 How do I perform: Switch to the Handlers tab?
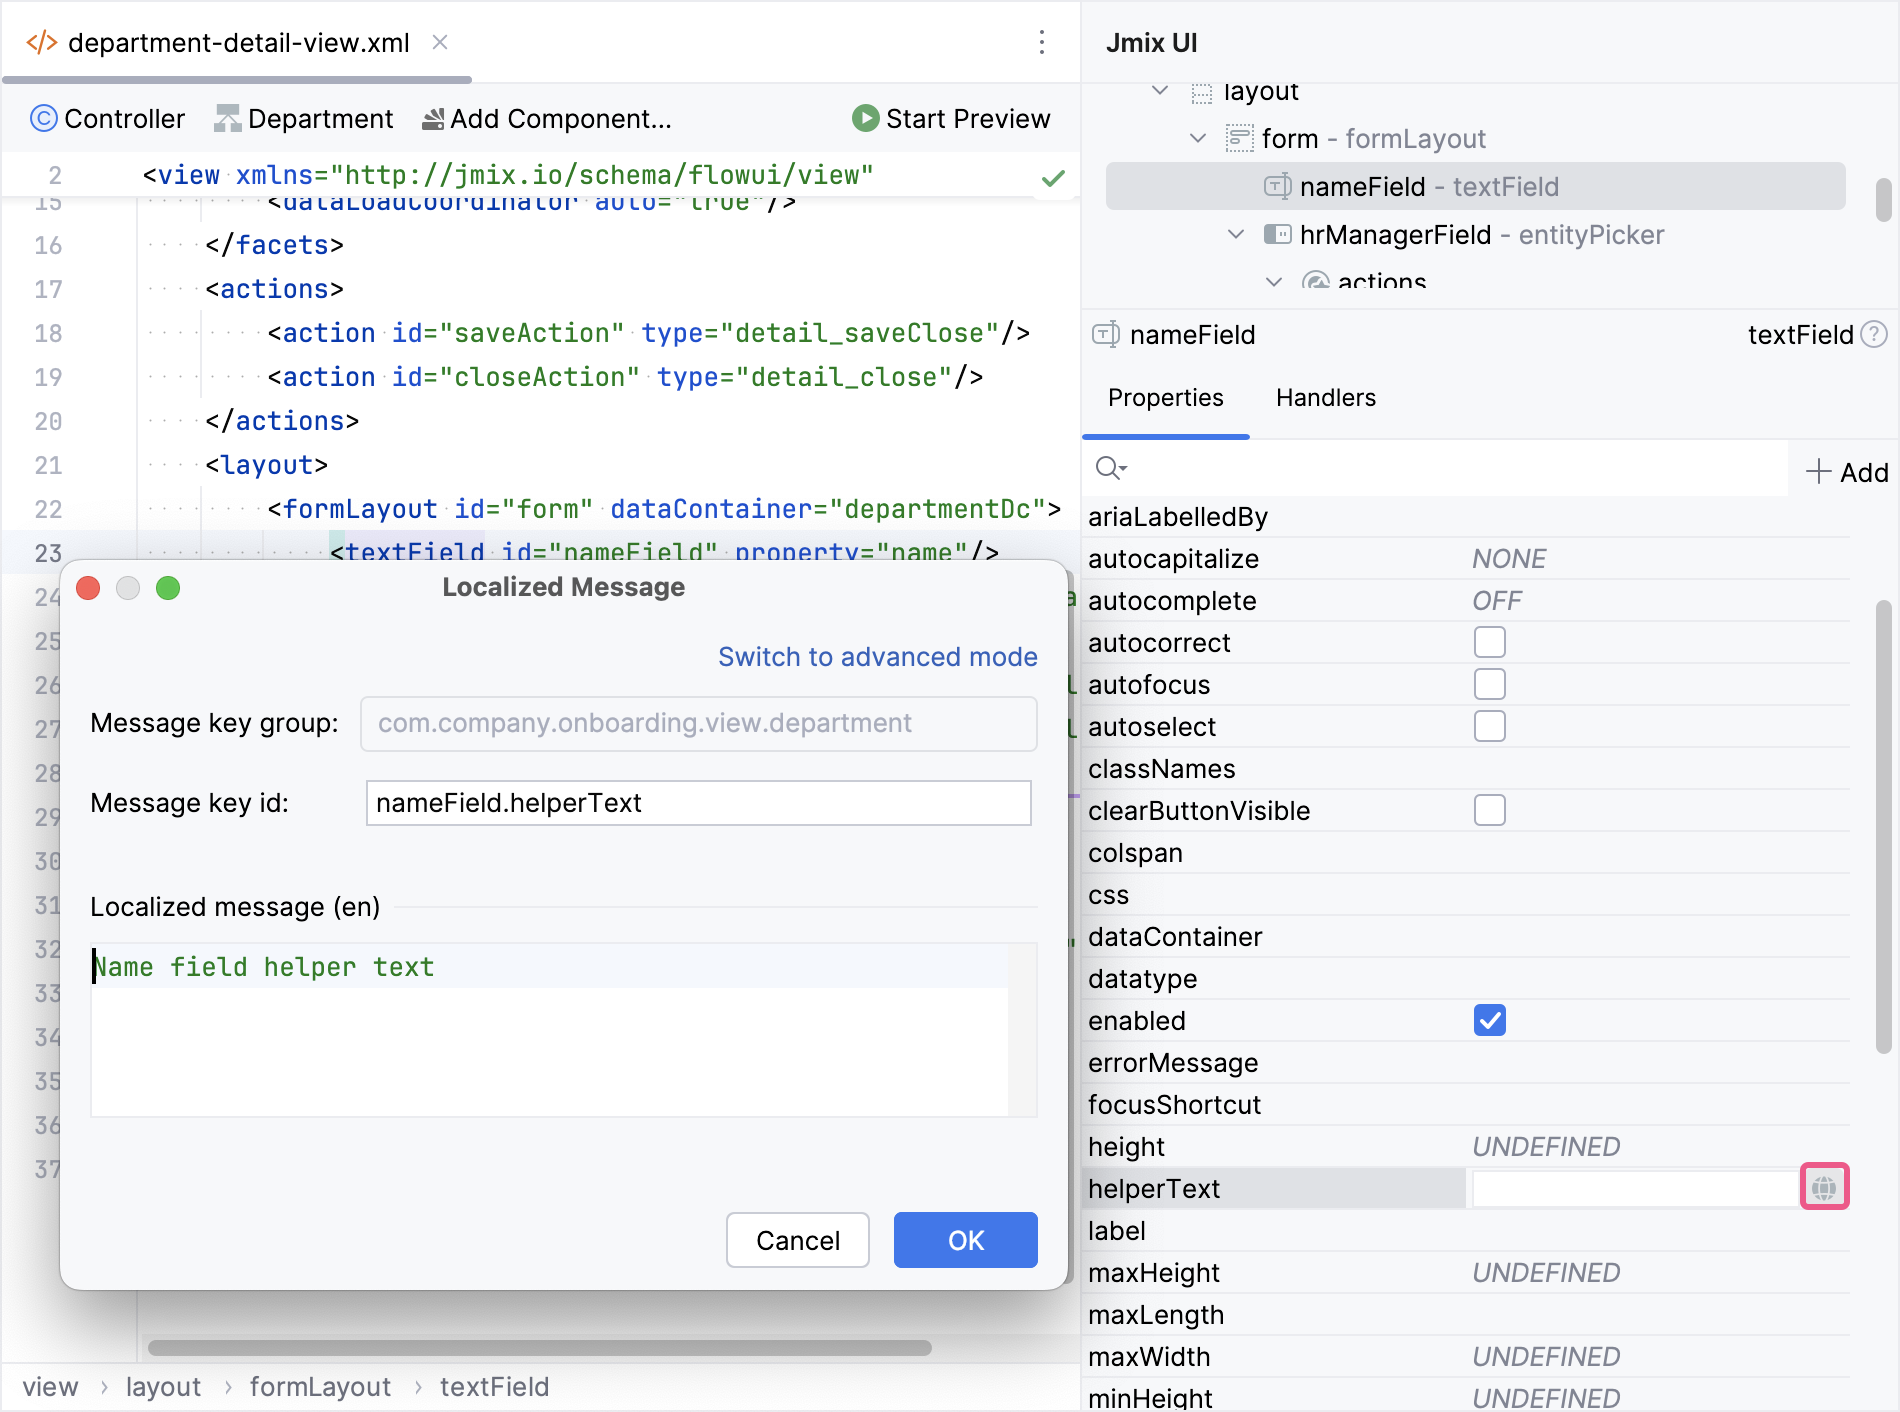click(x=1325, y=397)
